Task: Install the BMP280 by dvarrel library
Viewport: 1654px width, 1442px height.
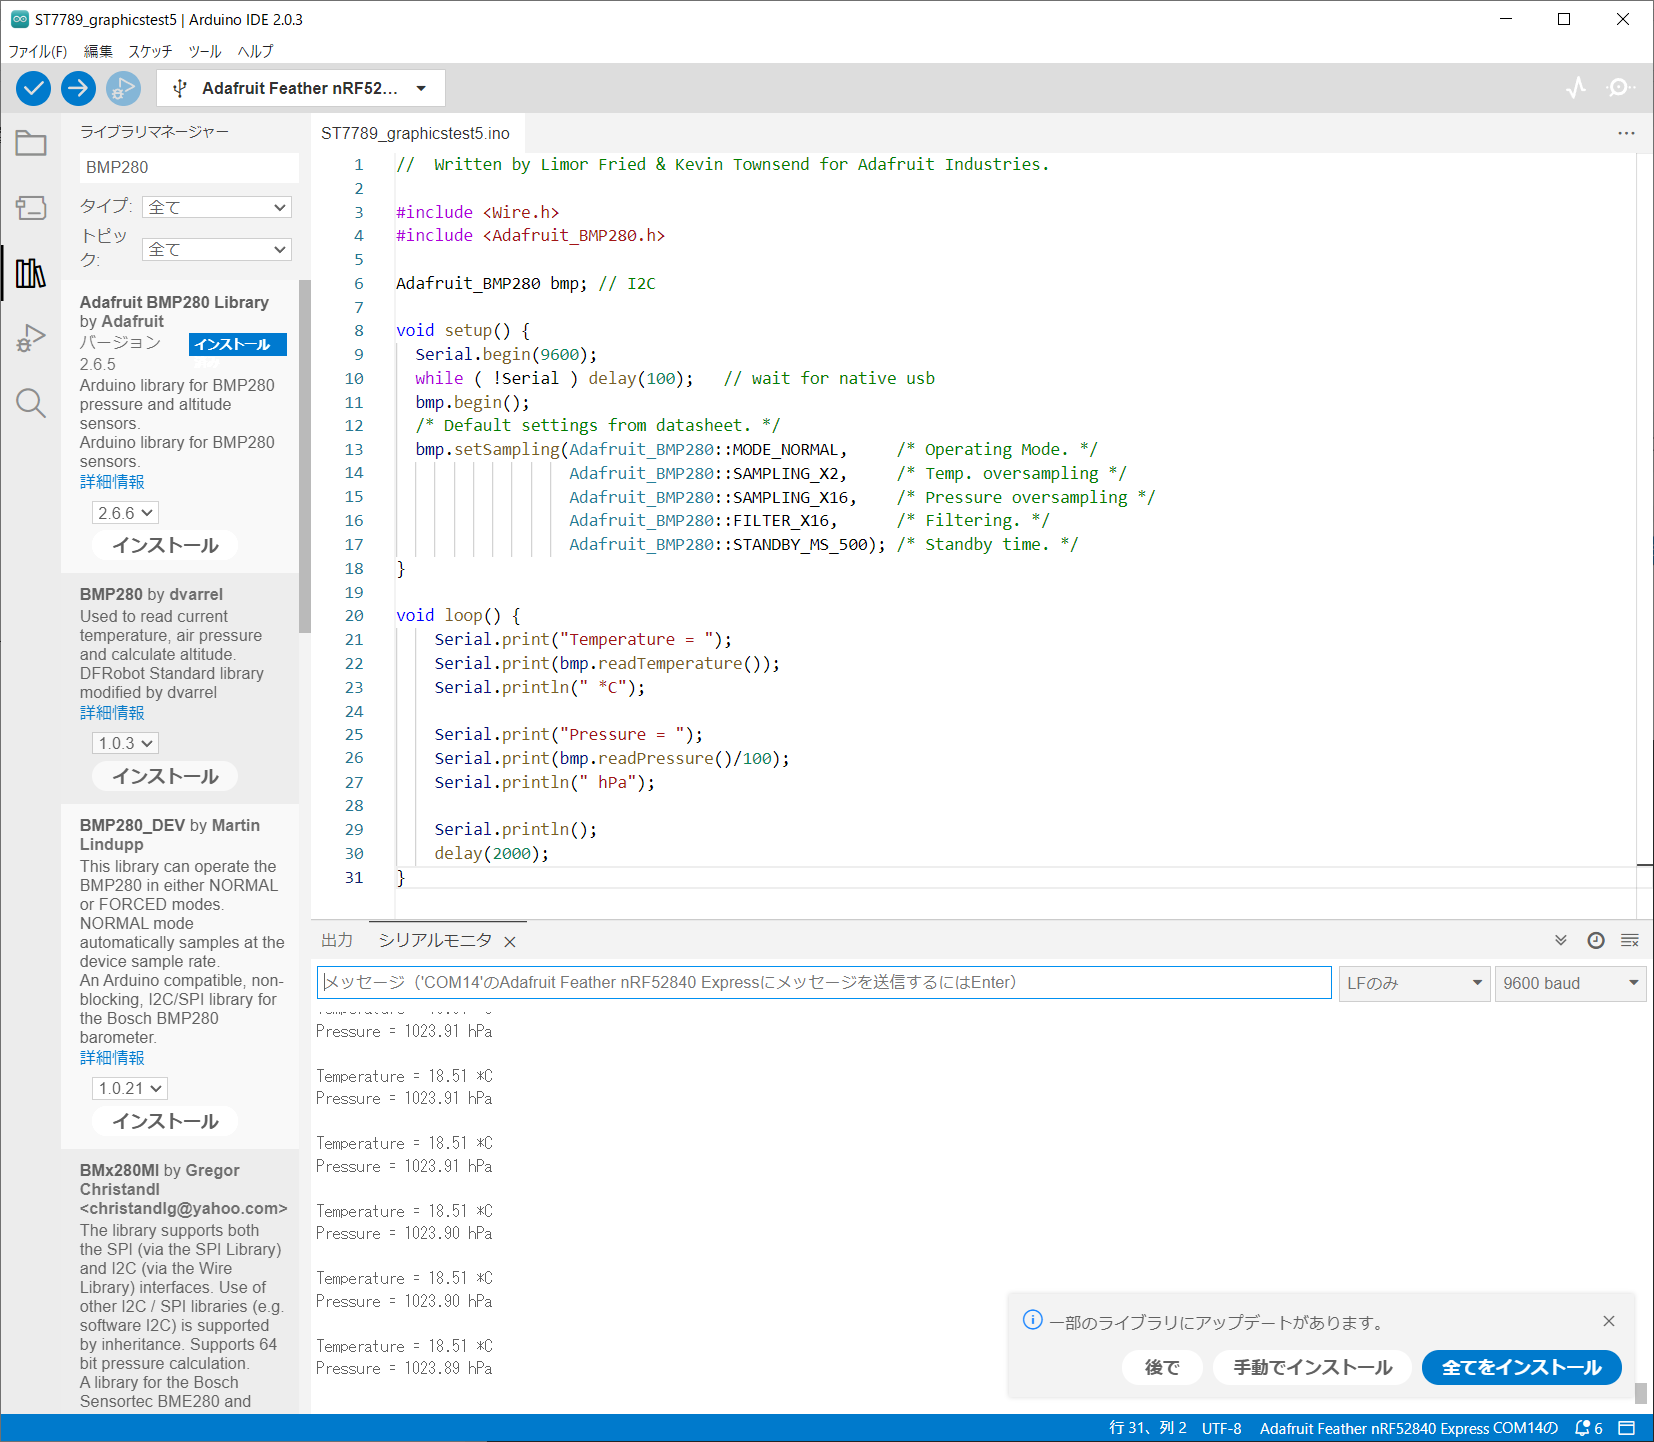Action: [165, 776]
